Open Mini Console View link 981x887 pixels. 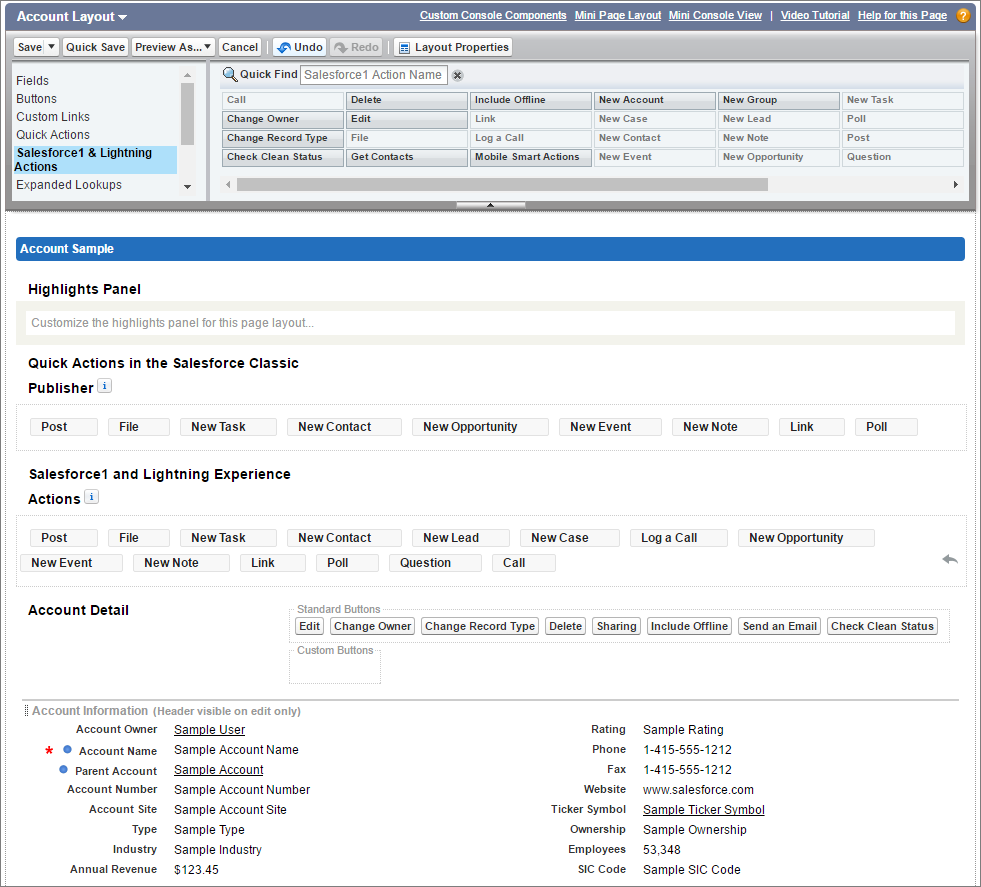pos(715,16)
